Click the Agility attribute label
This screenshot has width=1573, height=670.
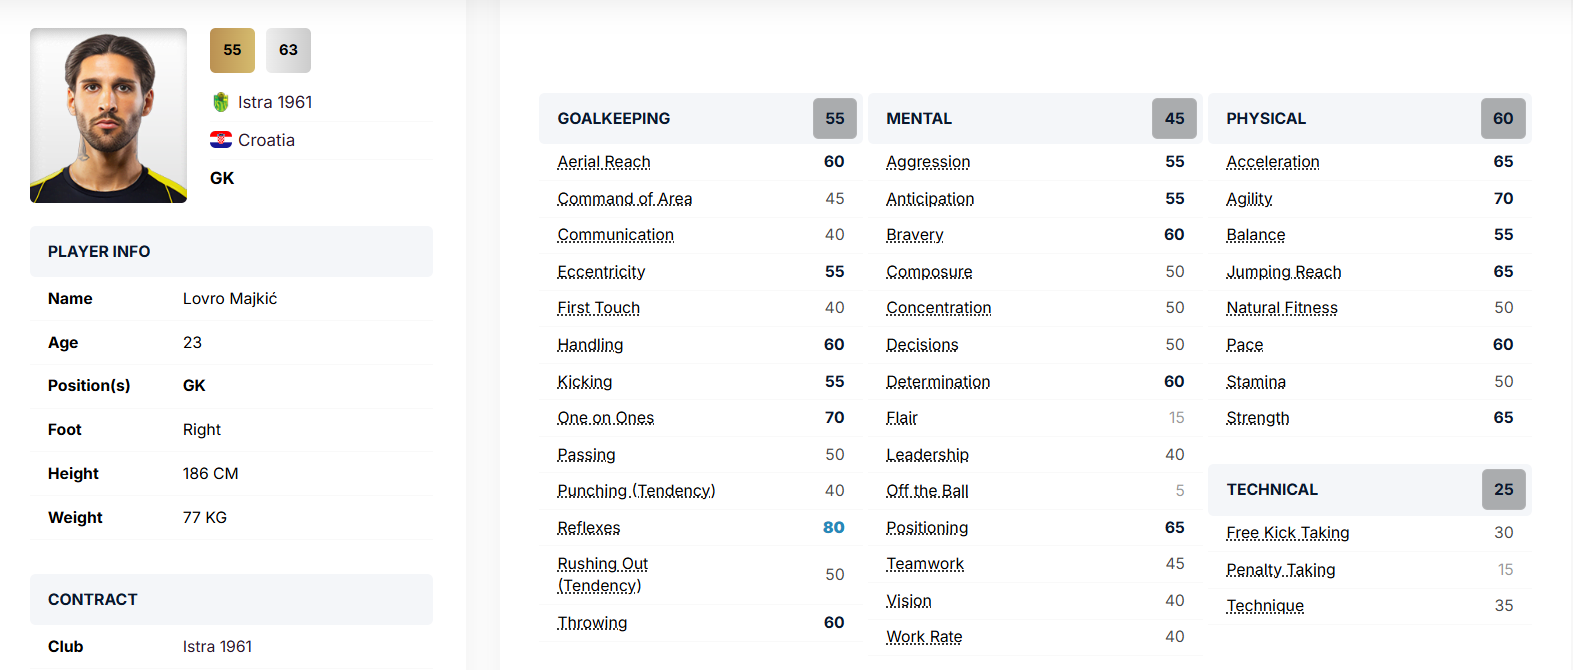click(1249, 199)
